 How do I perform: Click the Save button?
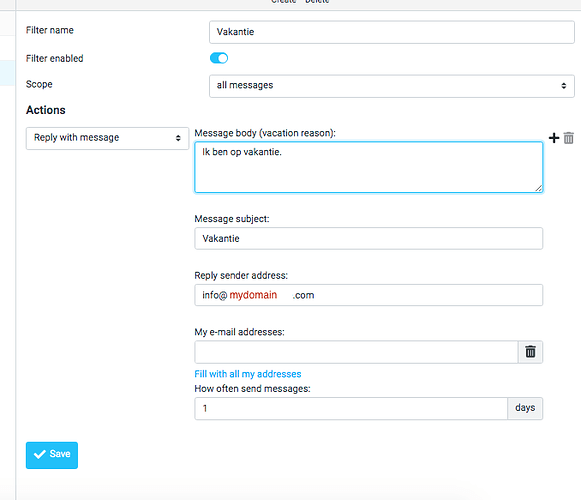[52, 455]
